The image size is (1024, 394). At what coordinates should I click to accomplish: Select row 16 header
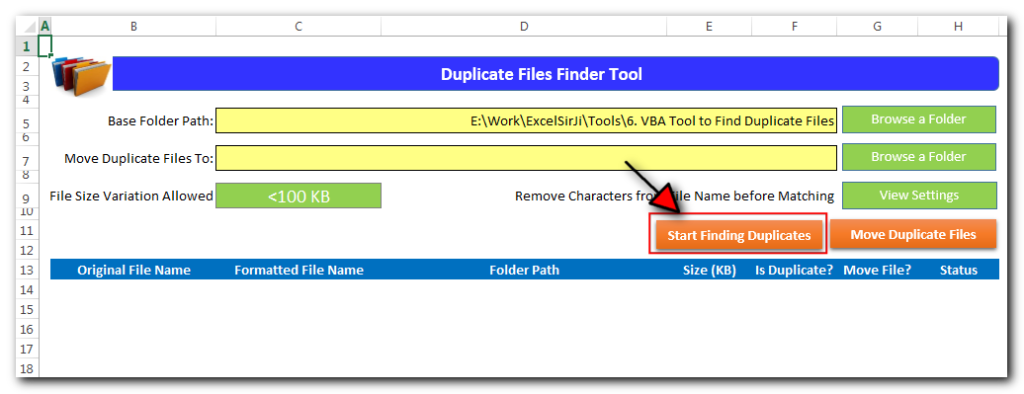pyautogui.click(x=27, y=329)
